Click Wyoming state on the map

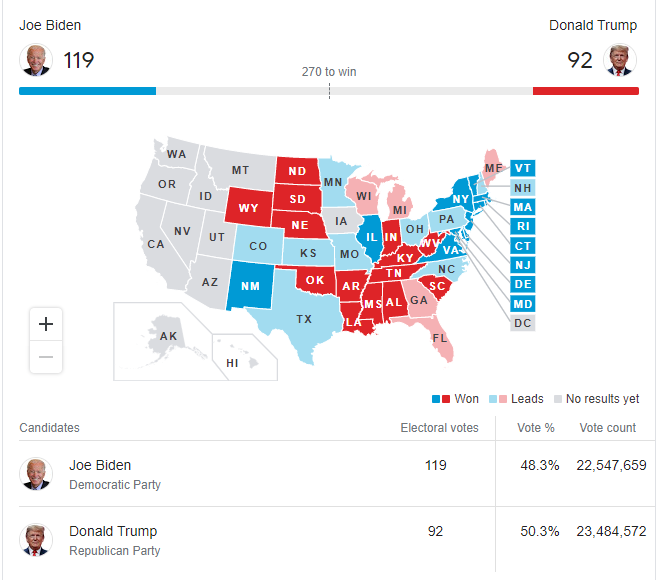coord(249,208)
